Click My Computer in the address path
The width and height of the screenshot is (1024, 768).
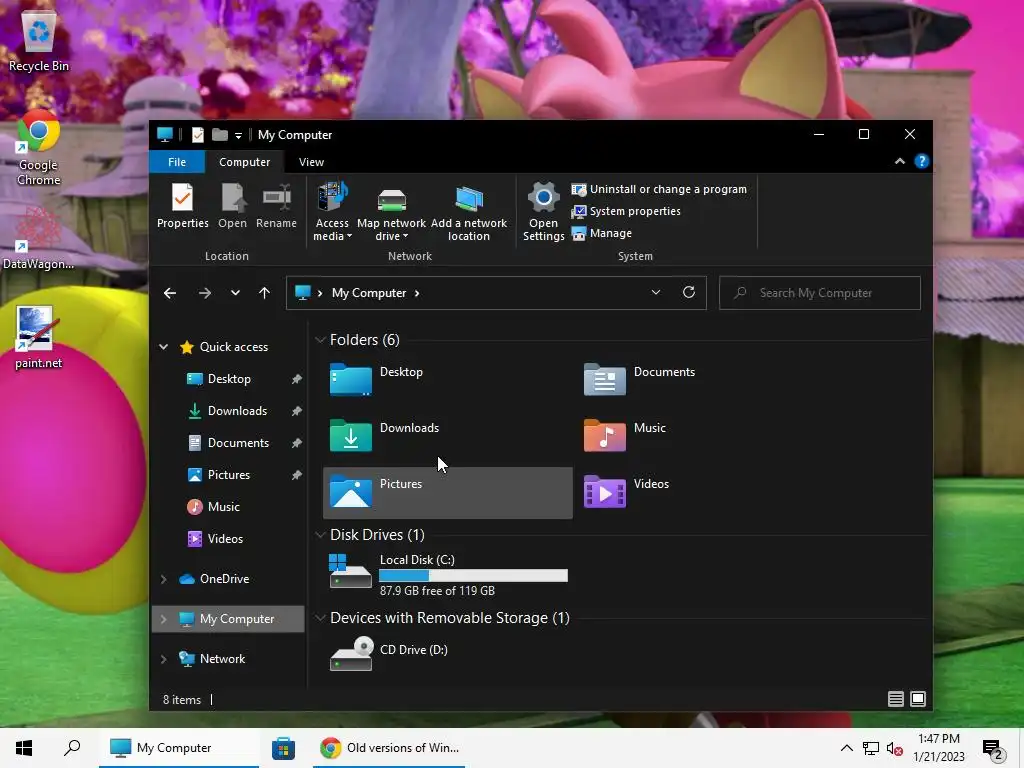click(368, 293)
